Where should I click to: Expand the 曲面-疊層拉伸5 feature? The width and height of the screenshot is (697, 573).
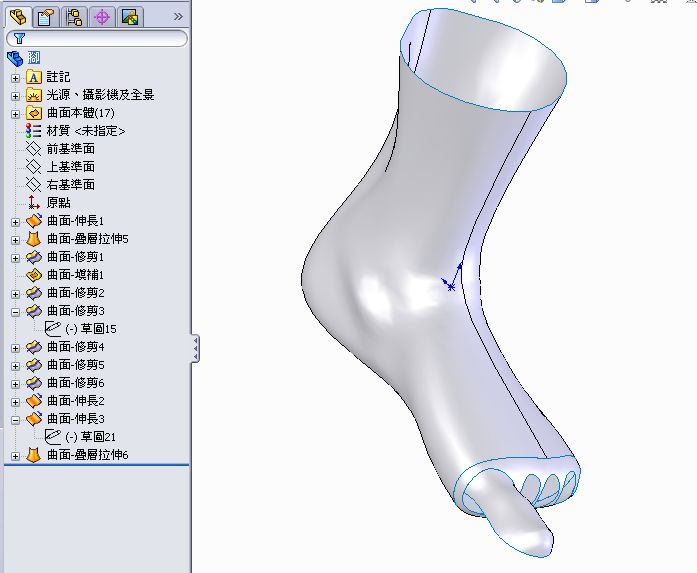pyautogui.click(x=16, y=240)
